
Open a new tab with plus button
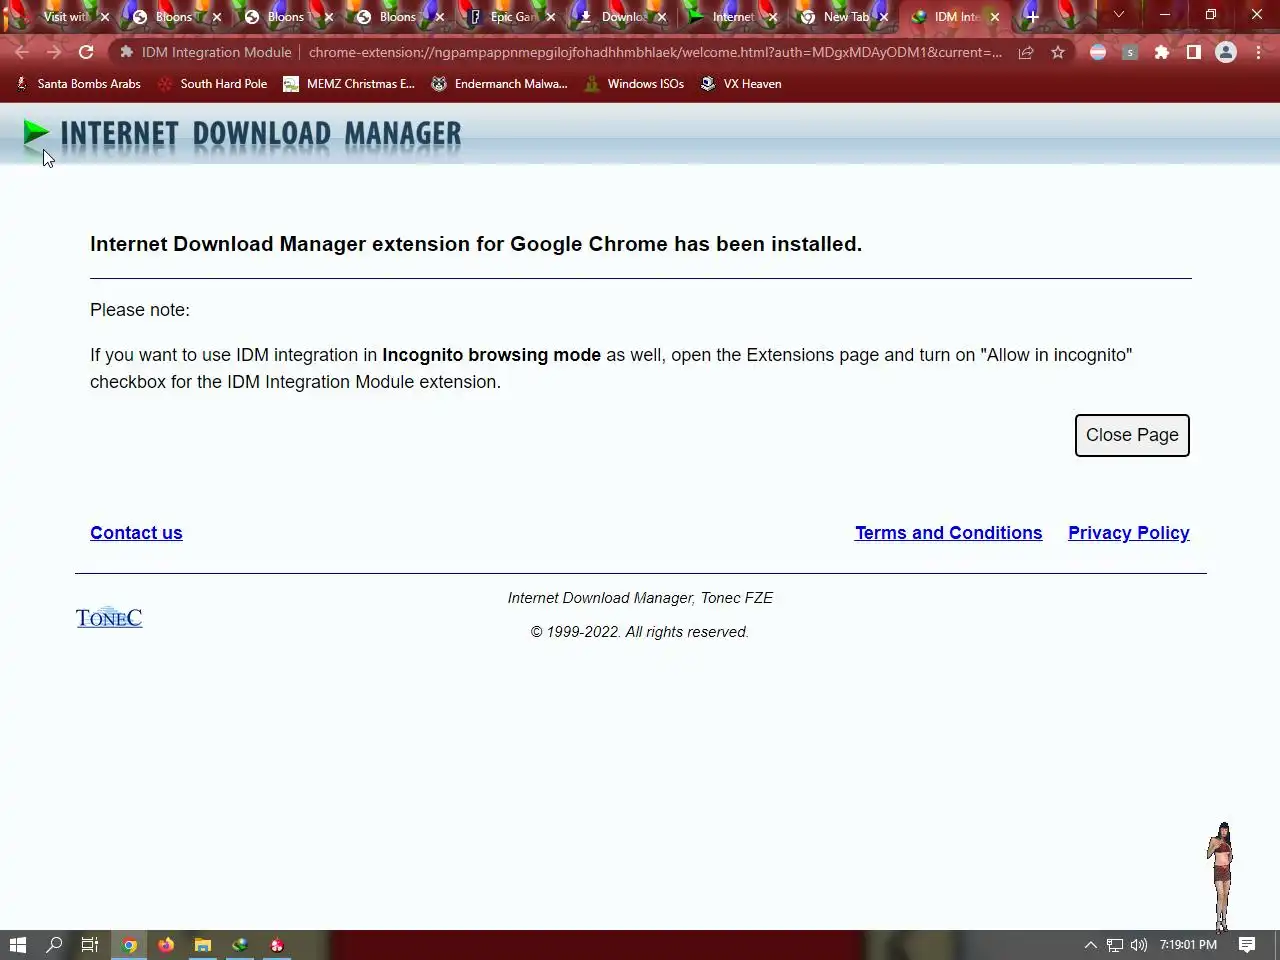pyautogui.click(x=1032, y=16)
